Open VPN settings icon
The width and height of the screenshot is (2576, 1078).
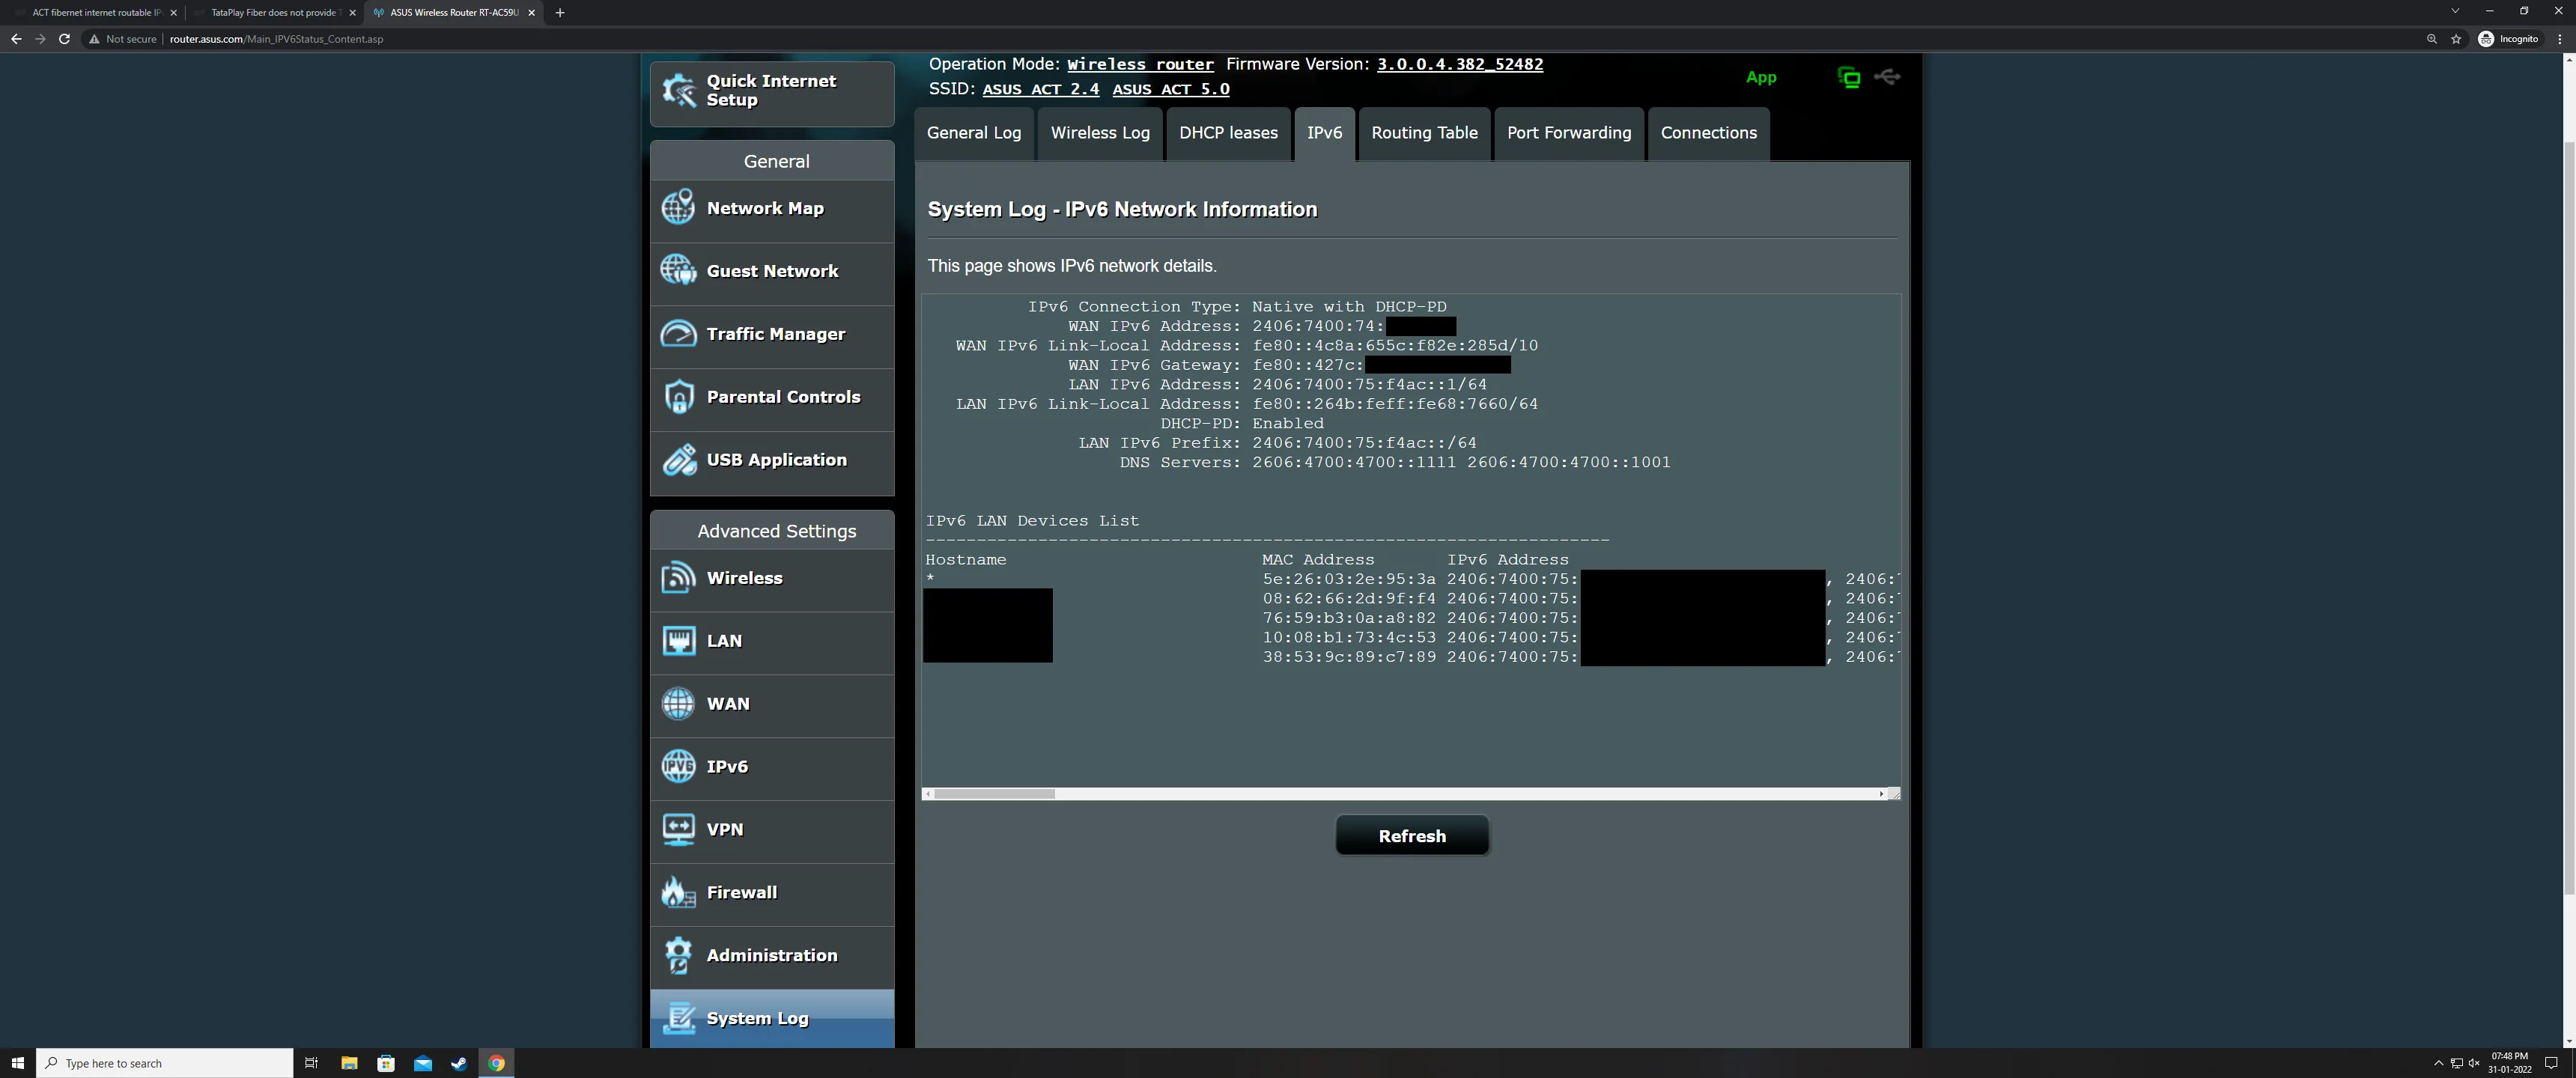(678, 829)
